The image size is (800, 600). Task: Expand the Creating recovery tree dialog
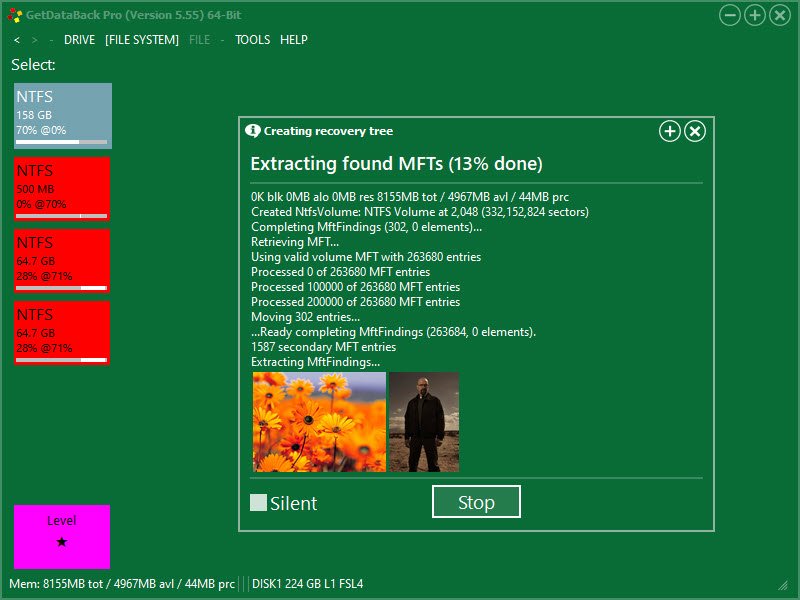pyautogui.click(x=669, y=131)
